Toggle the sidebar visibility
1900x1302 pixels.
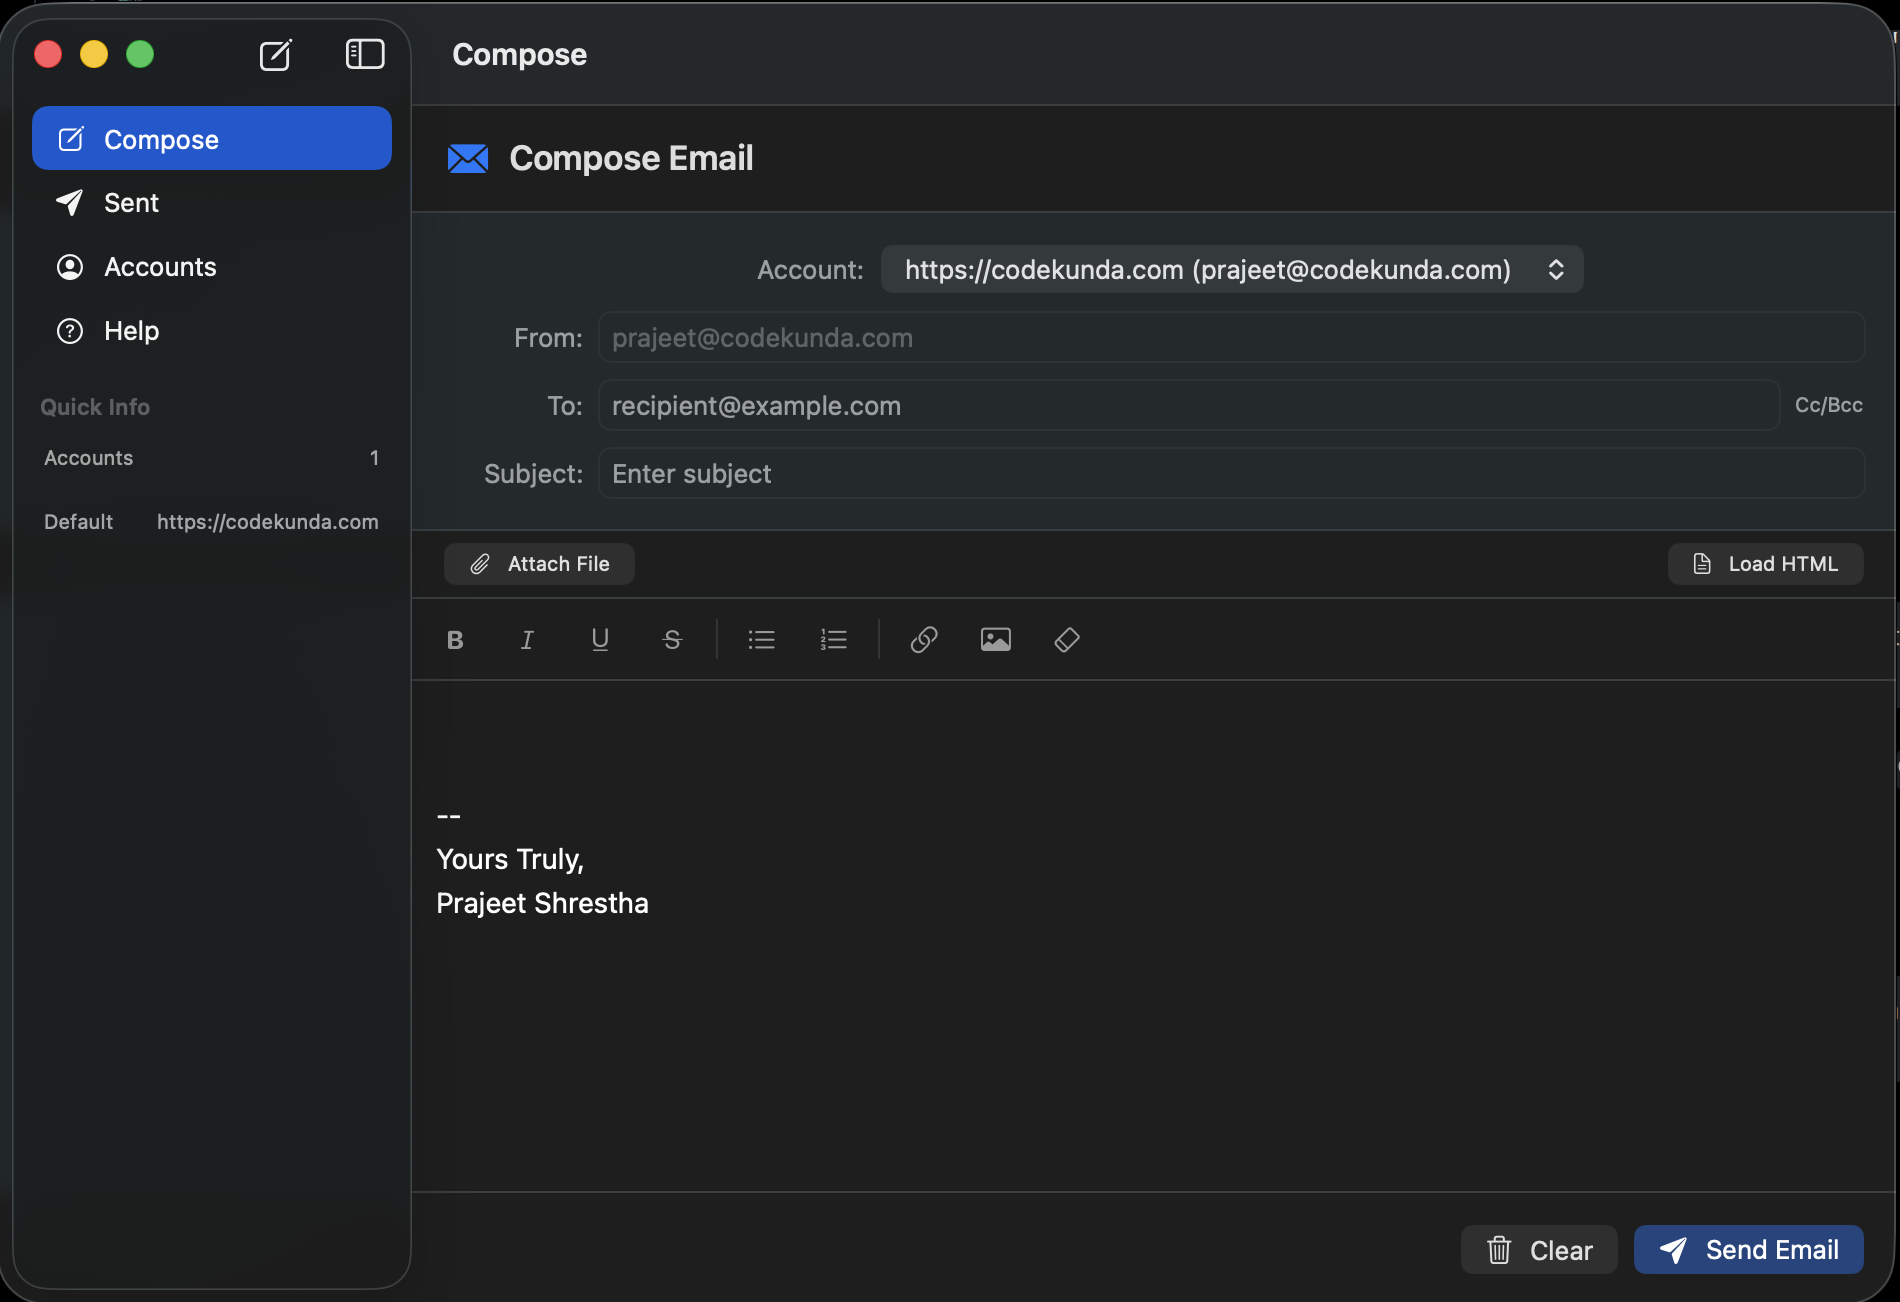[x=364, y=55]
